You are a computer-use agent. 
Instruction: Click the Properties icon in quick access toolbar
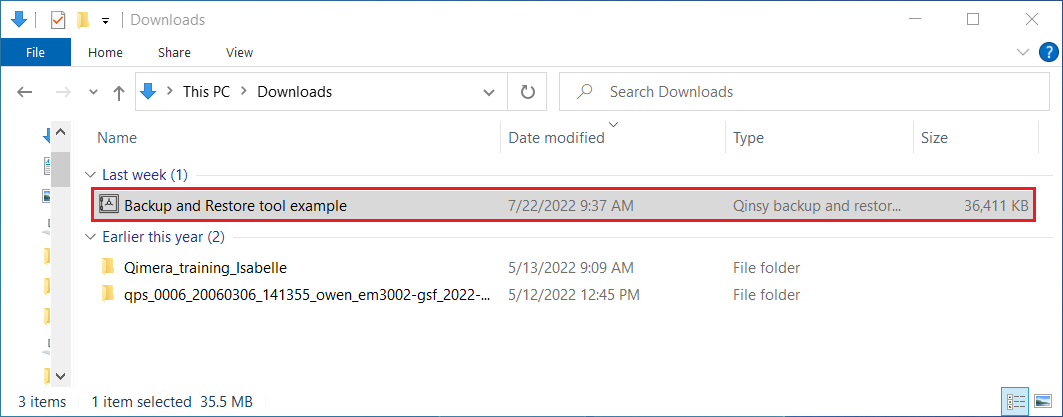tap(57, 19)
